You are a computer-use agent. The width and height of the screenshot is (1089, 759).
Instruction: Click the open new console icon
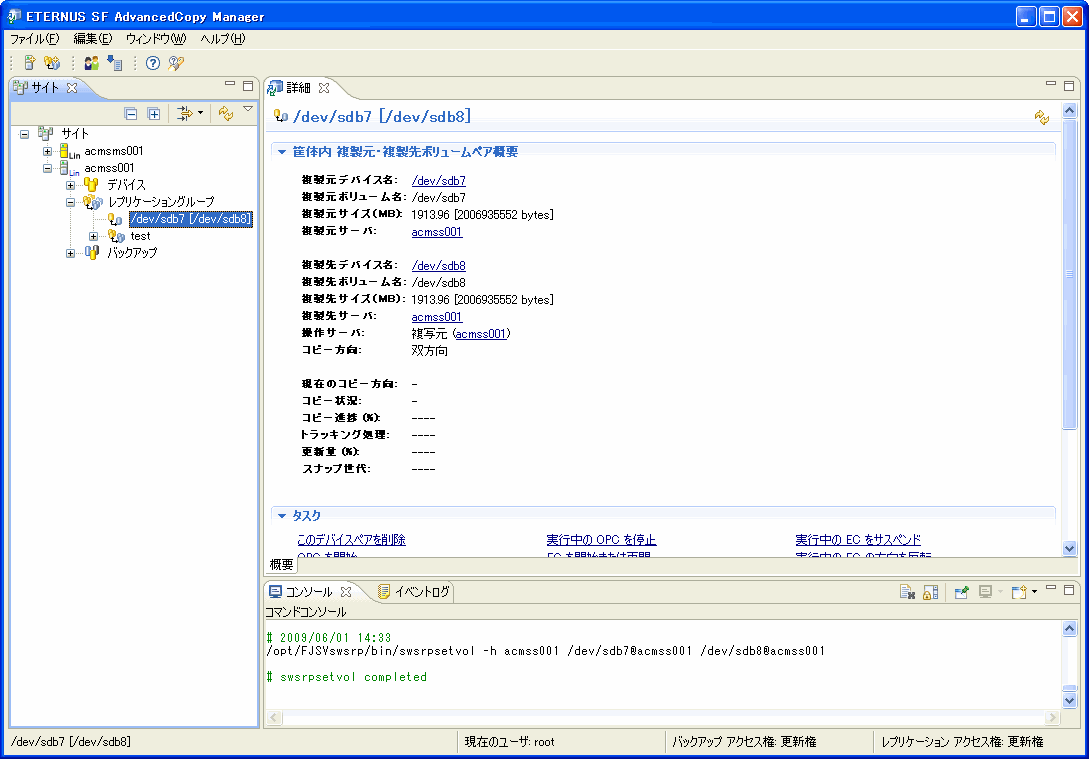tap(1019, 592)
